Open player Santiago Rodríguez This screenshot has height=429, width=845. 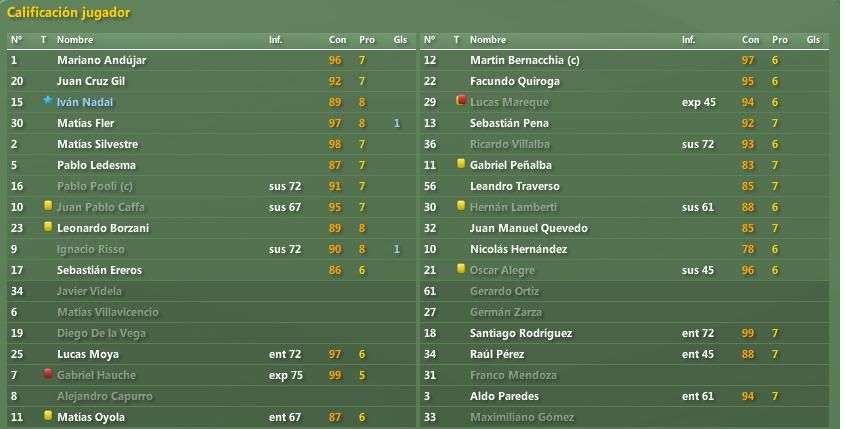tap(521, 334)
